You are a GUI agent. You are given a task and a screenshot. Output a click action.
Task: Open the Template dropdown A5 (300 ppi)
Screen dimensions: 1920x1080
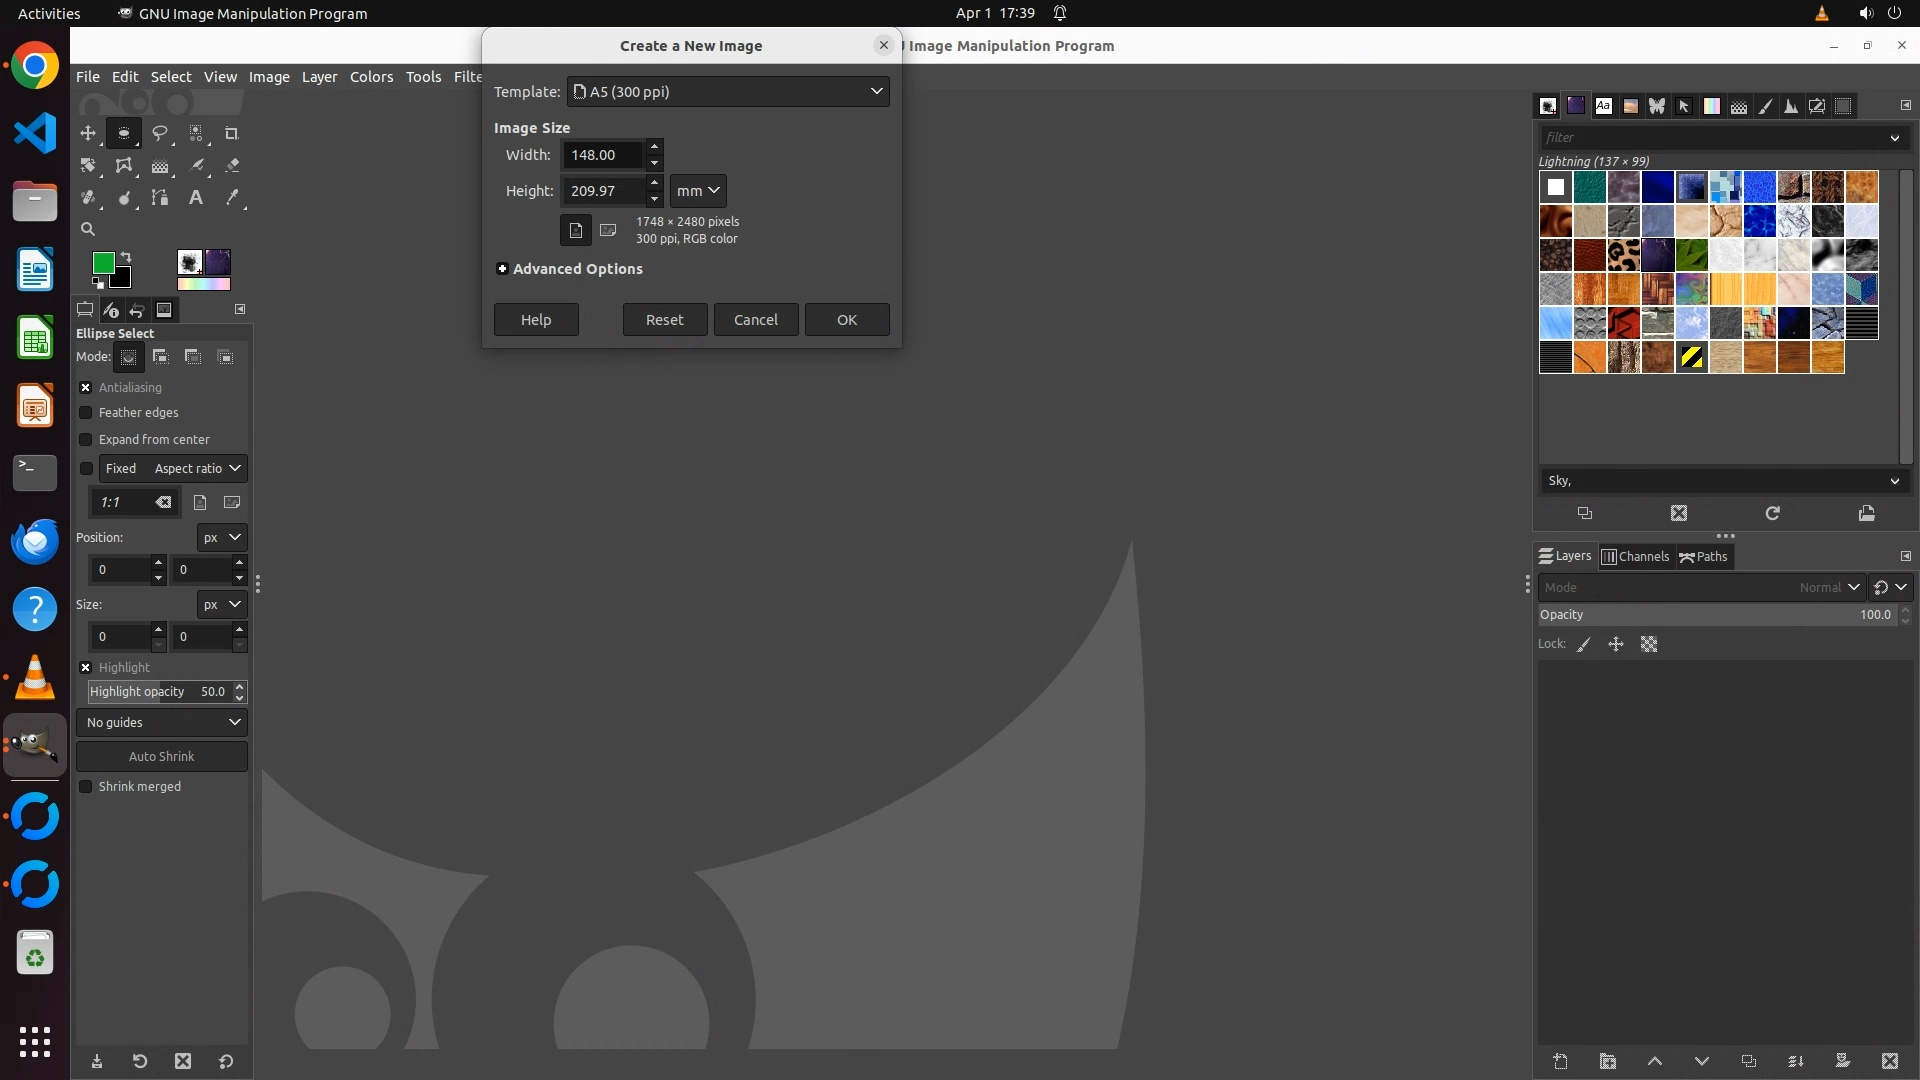[x=728, y=91]
